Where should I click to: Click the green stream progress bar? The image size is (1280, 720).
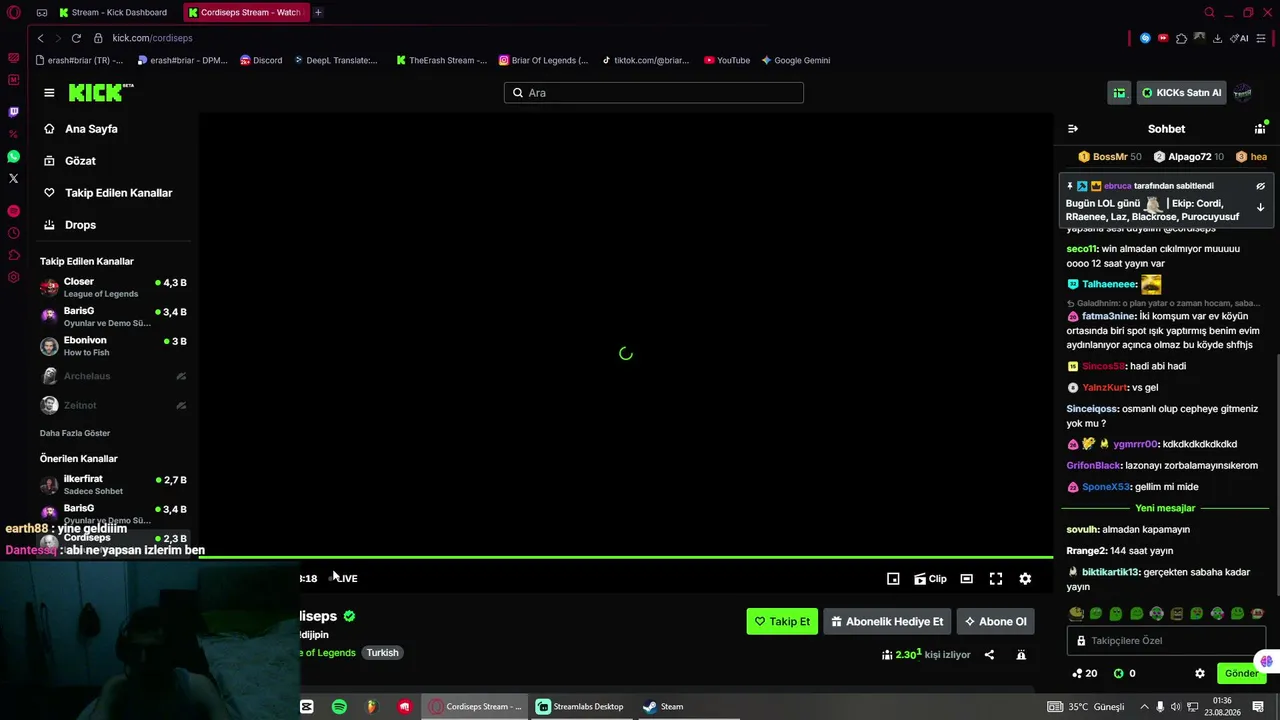tap(626, 557)
